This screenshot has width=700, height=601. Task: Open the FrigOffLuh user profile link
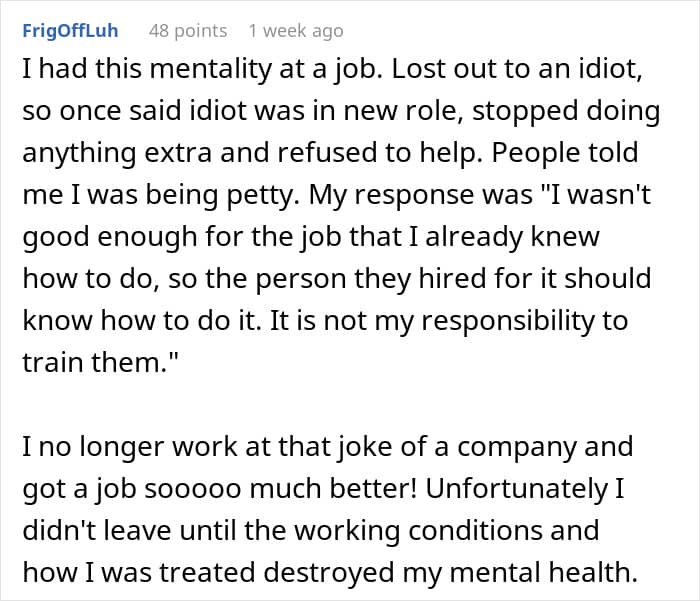pos(70,30)
